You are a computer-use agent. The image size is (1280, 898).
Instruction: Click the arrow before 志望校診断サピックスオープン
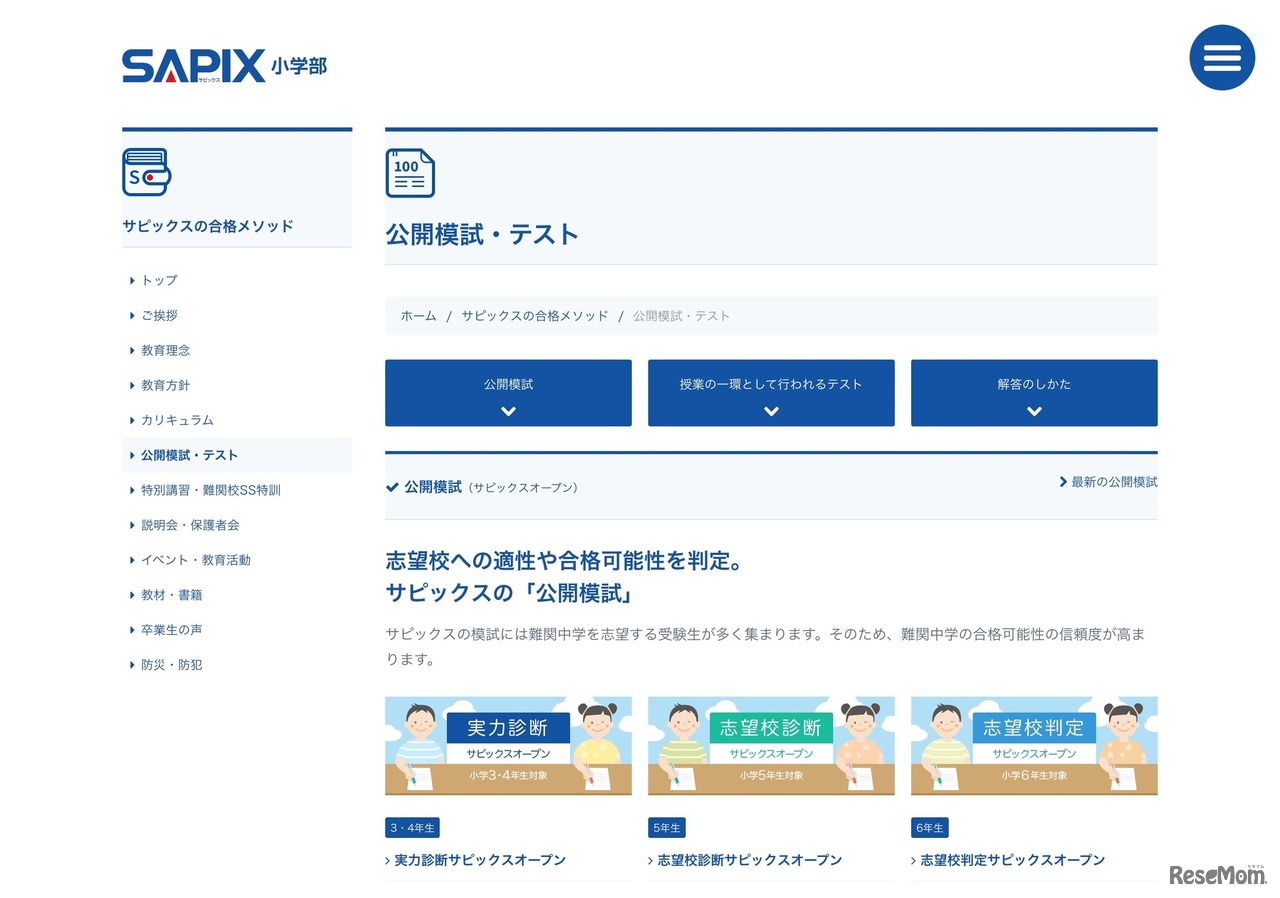pyautogui.click(x=651, y=860)
